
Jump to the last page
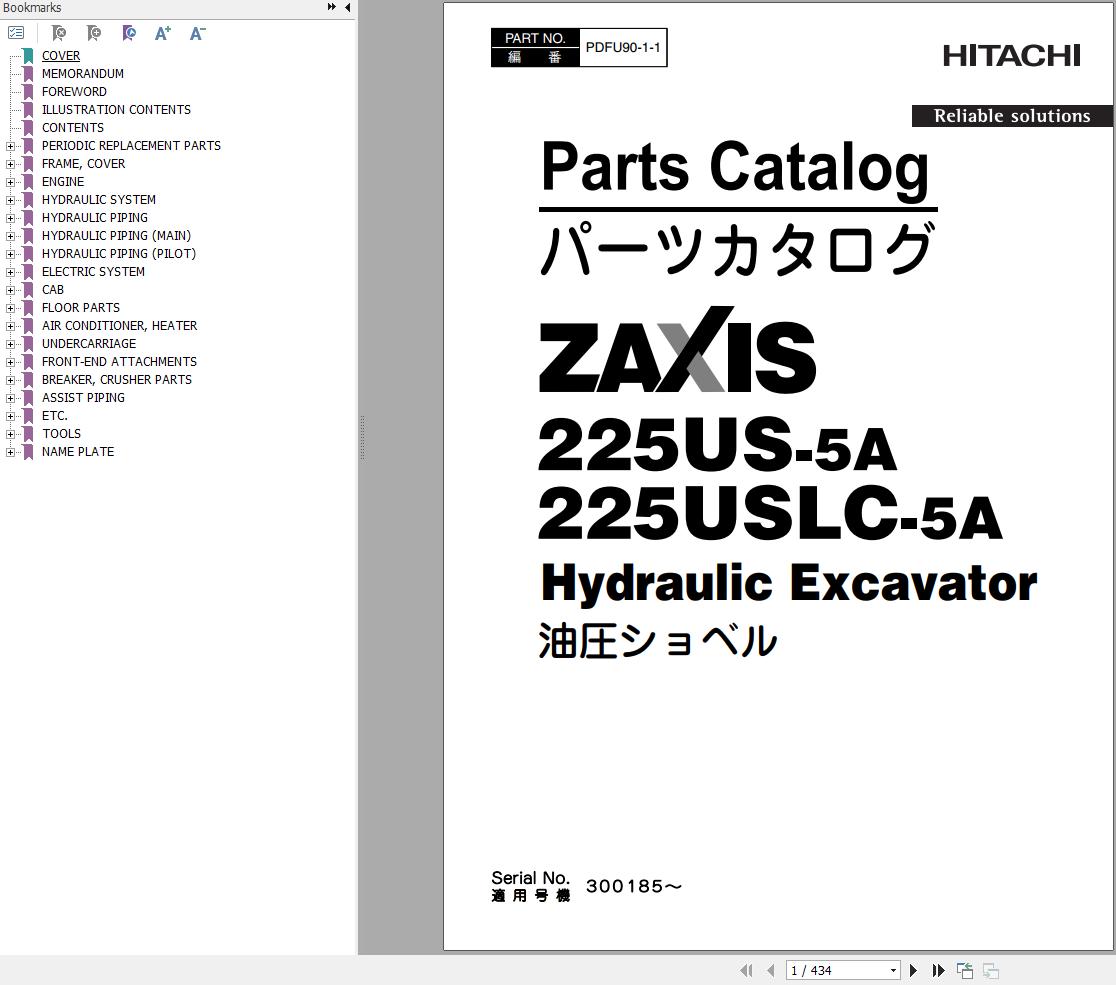click(938, 970)
